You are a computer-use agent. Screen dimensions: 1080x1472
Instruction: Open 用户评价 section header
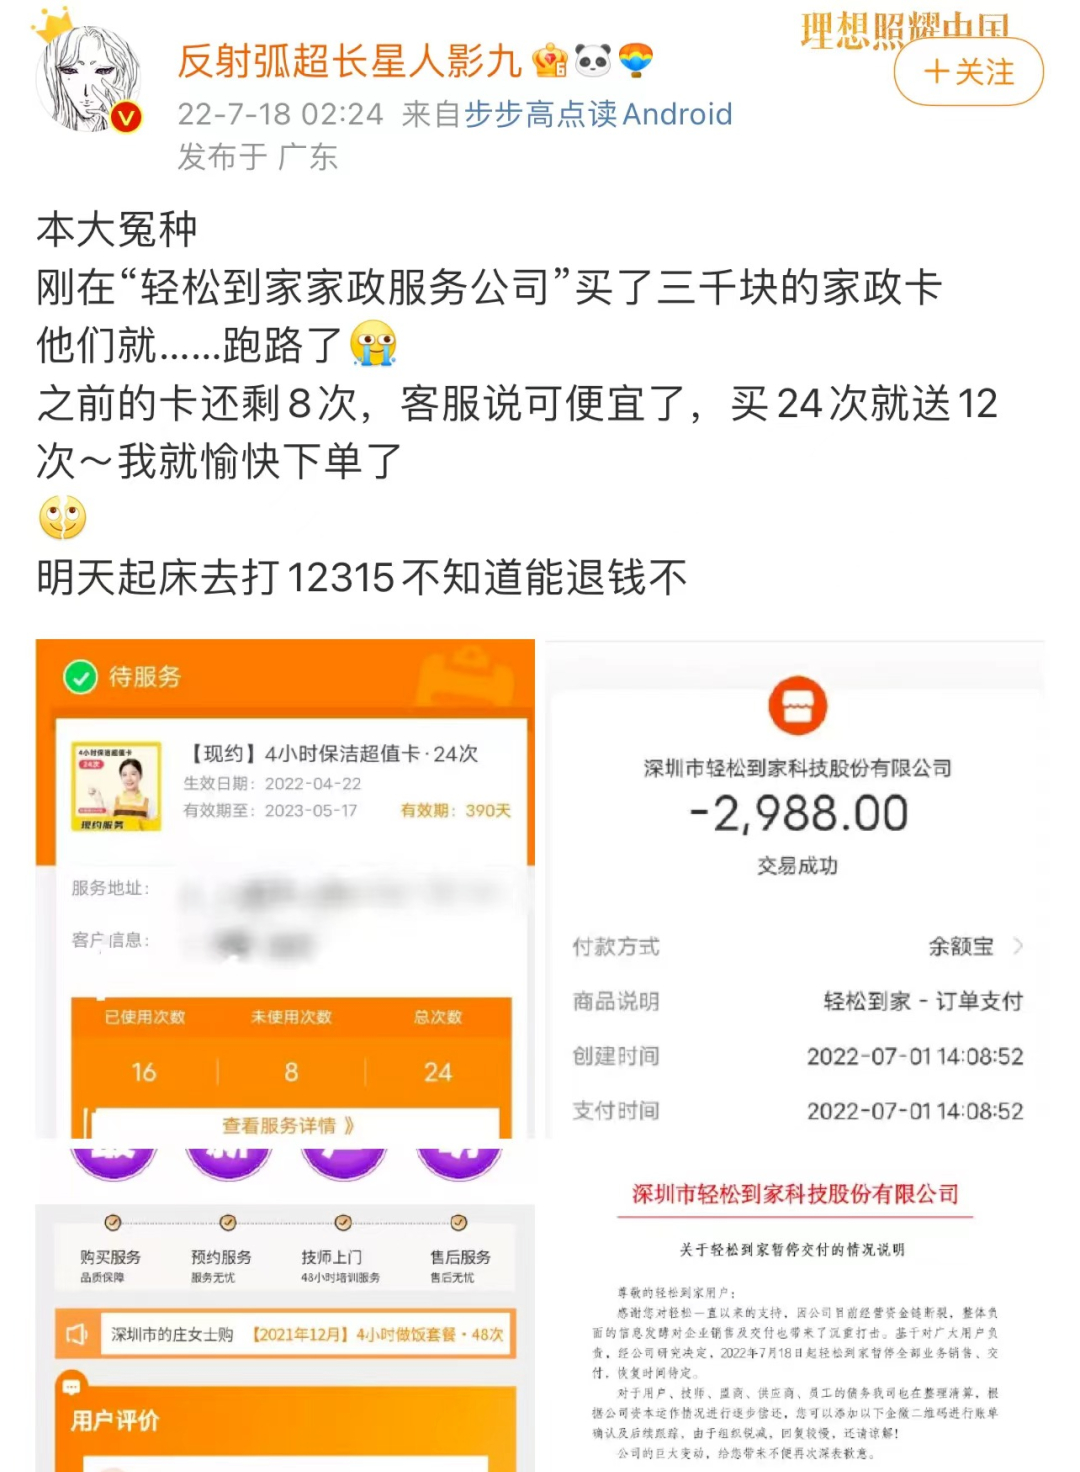pyautogui.click(x=115, y=1420)
